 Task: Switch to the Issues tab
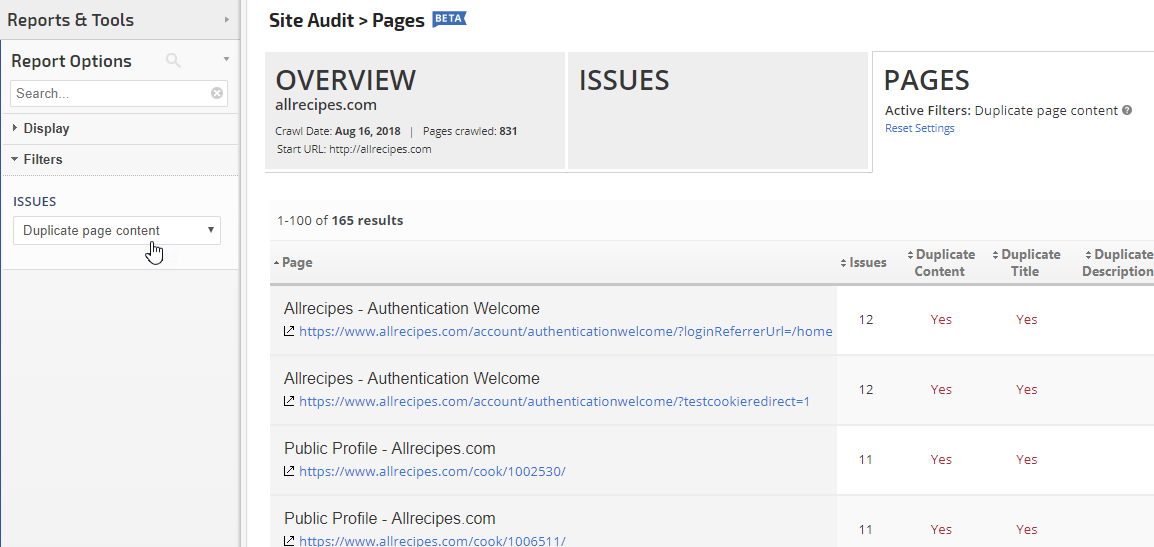(x=717, y=110)
